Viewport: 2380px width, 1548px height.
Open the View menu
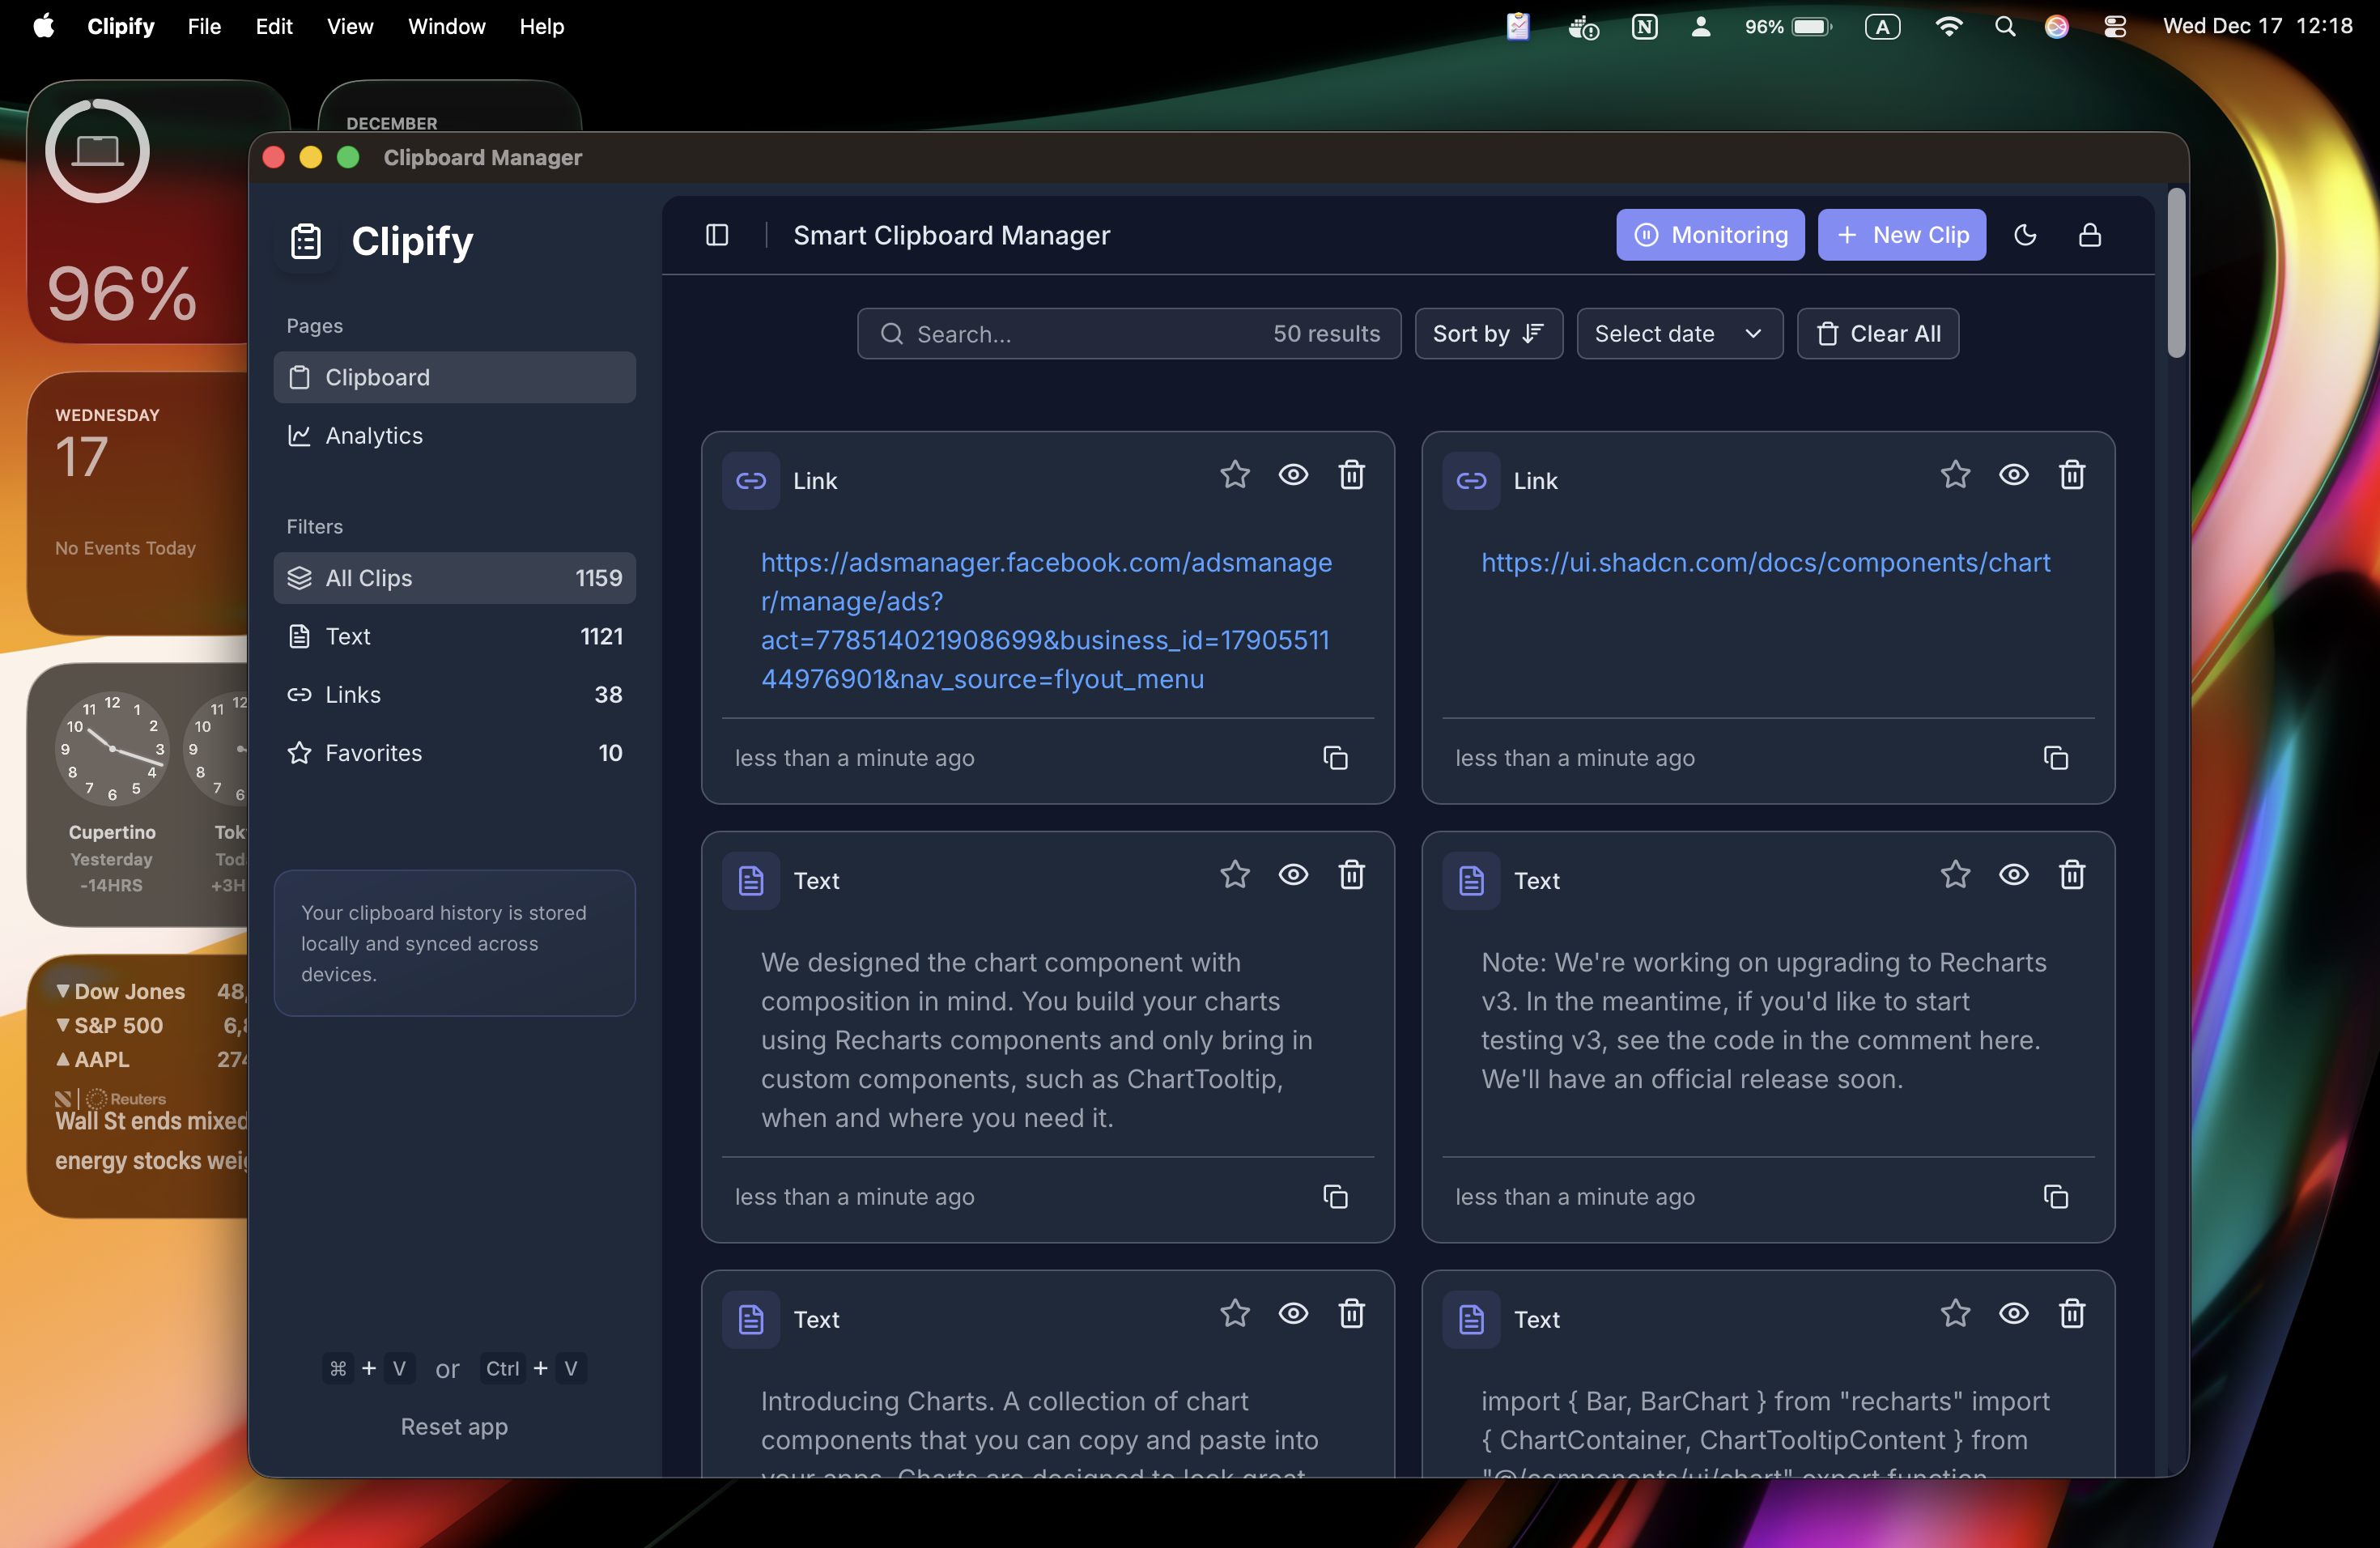[x=349, y=27]
